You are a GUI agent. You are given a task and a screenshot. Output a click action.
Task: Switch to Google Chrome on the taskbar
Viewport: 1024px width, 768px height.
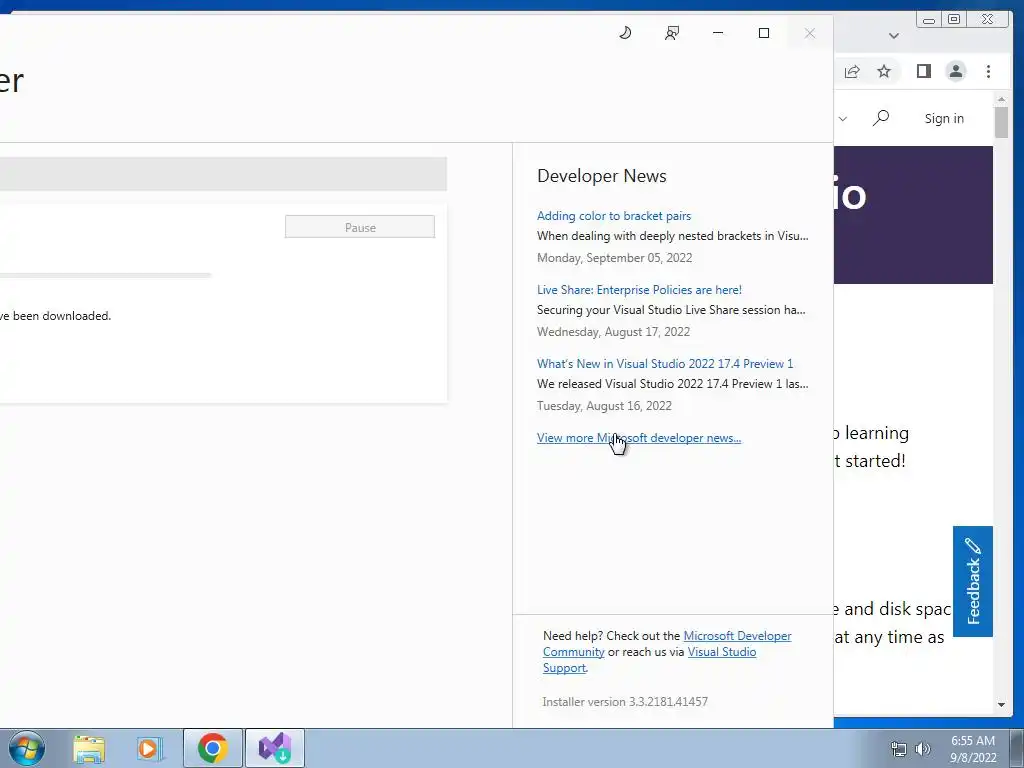[213, 748]
